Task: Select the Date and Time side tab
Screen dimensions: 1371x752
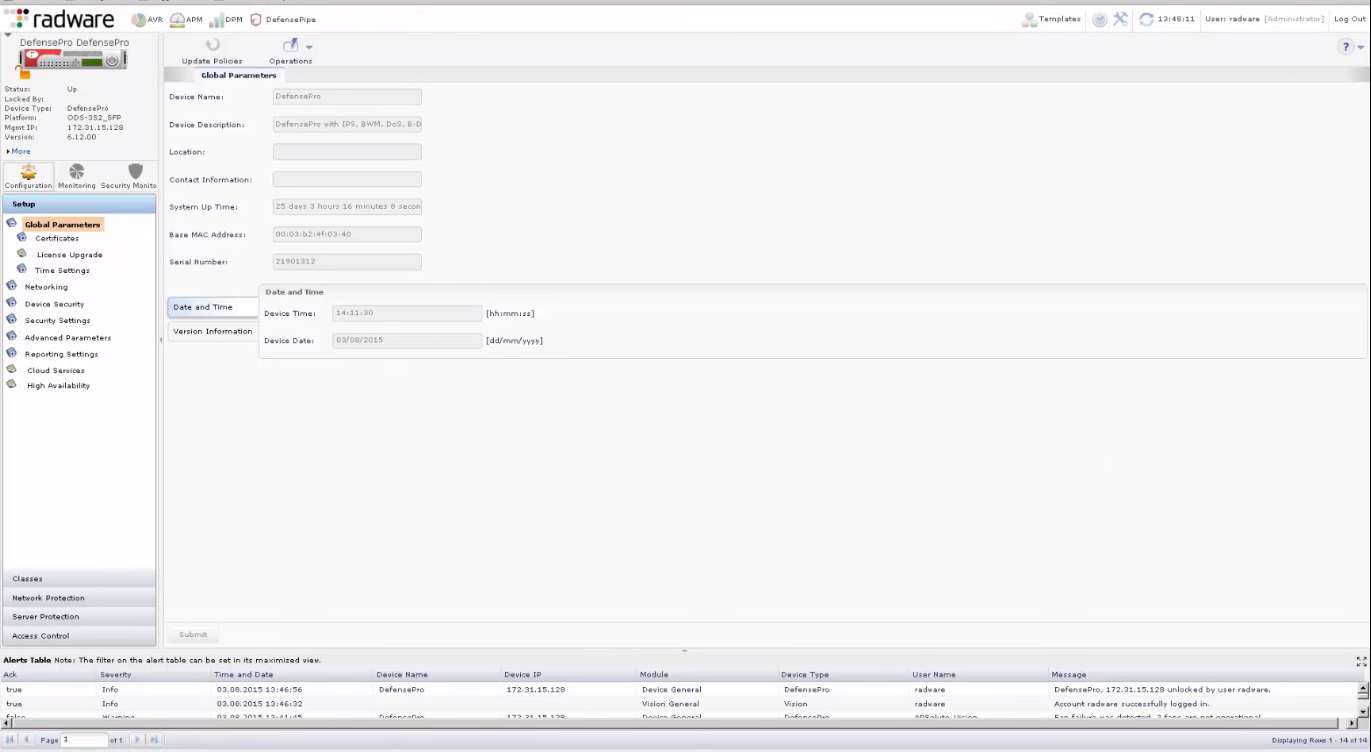Action: pos(212,307)
